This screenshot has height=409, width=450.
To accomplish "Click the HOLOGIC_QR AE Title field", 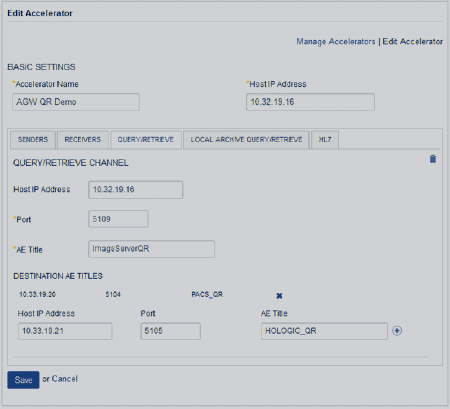I will [324, 331].
